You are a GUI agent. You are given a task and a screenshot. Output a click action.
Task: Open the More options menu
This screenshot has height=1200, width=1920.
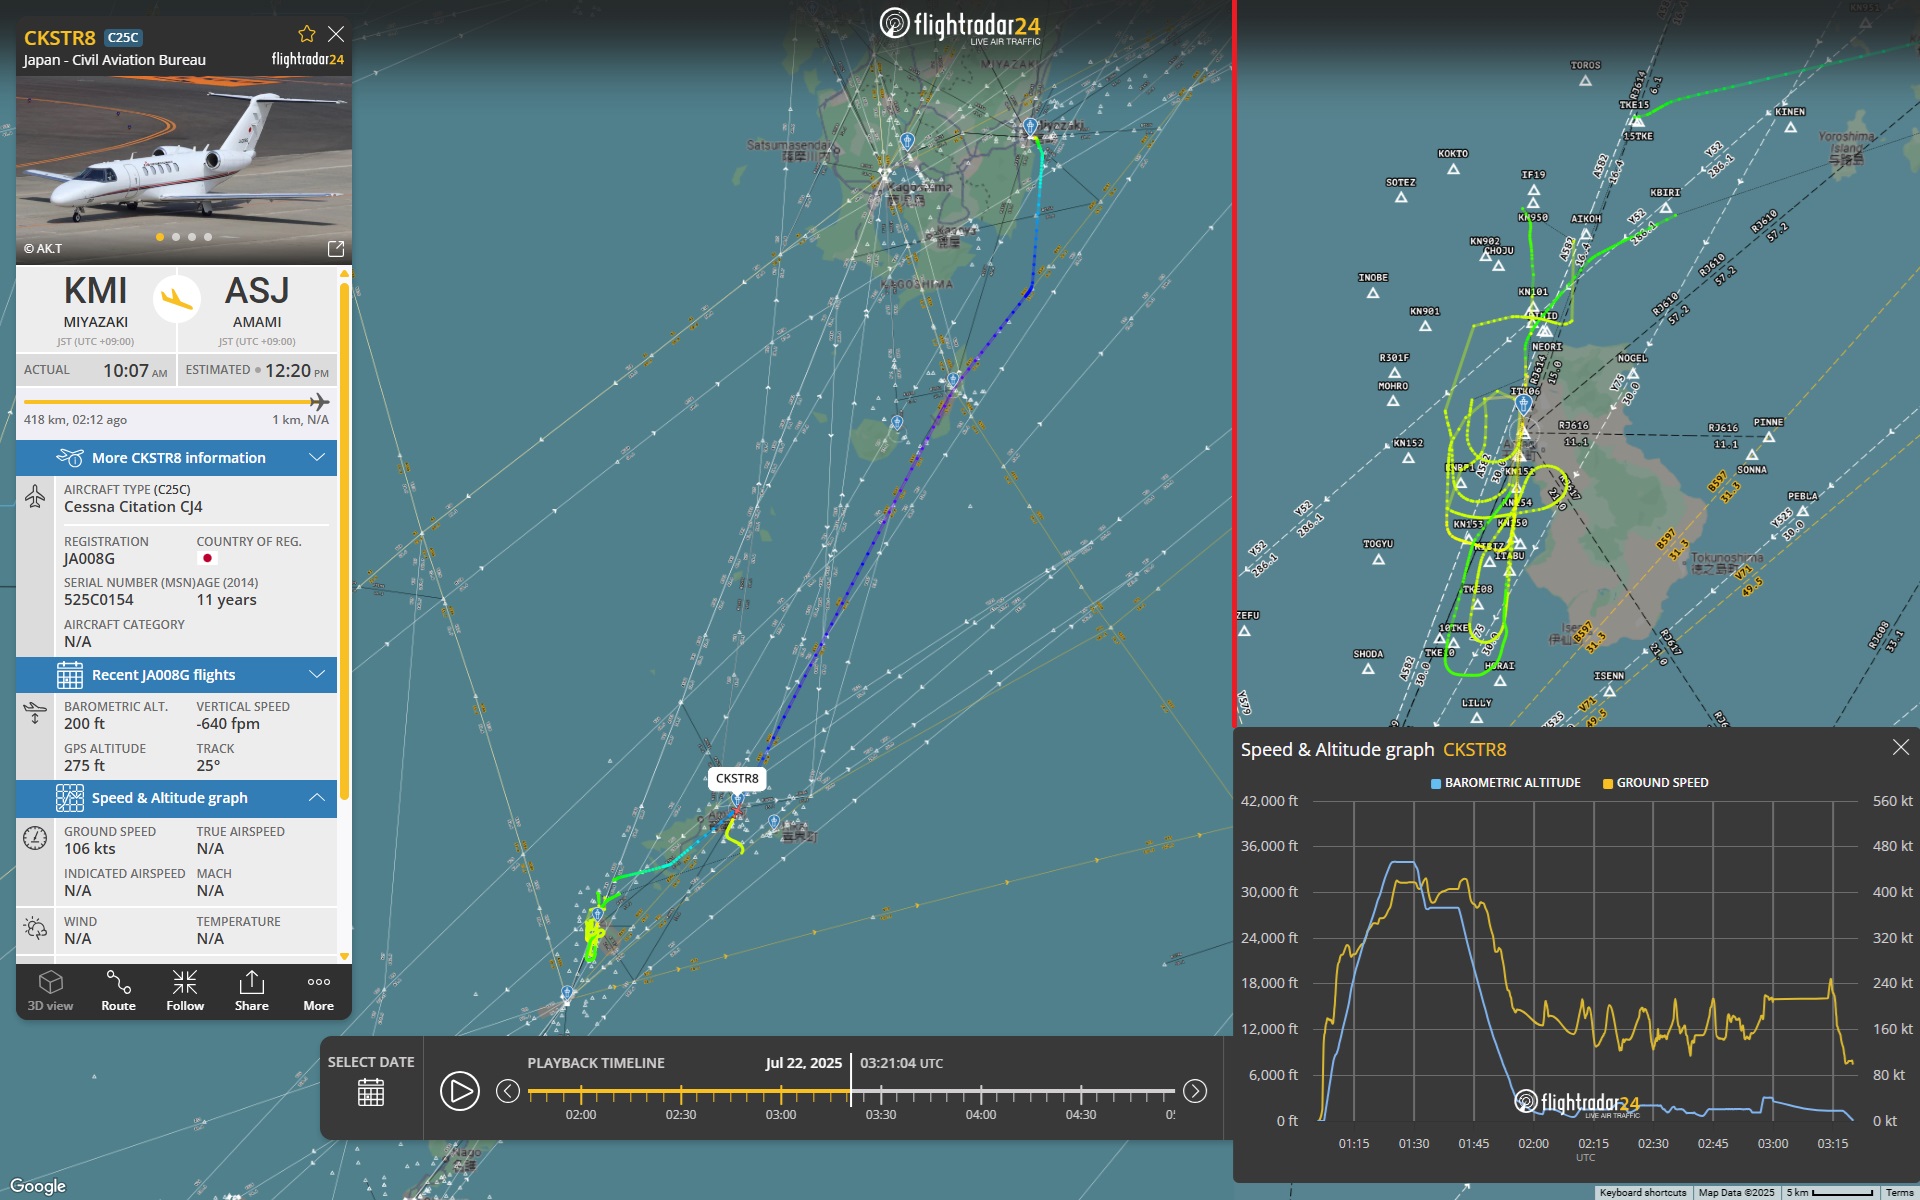(319, 991)
